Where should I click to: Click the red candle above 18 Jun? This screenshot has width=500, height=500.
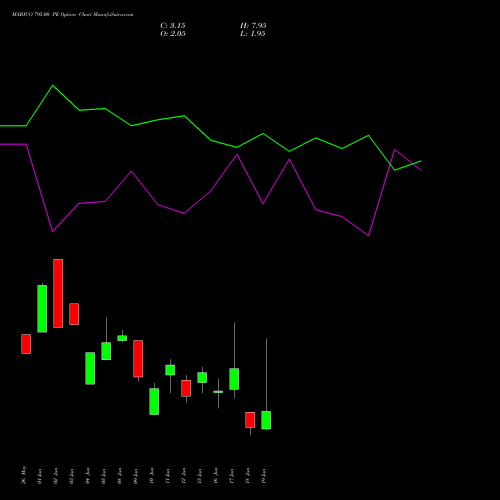250,420
